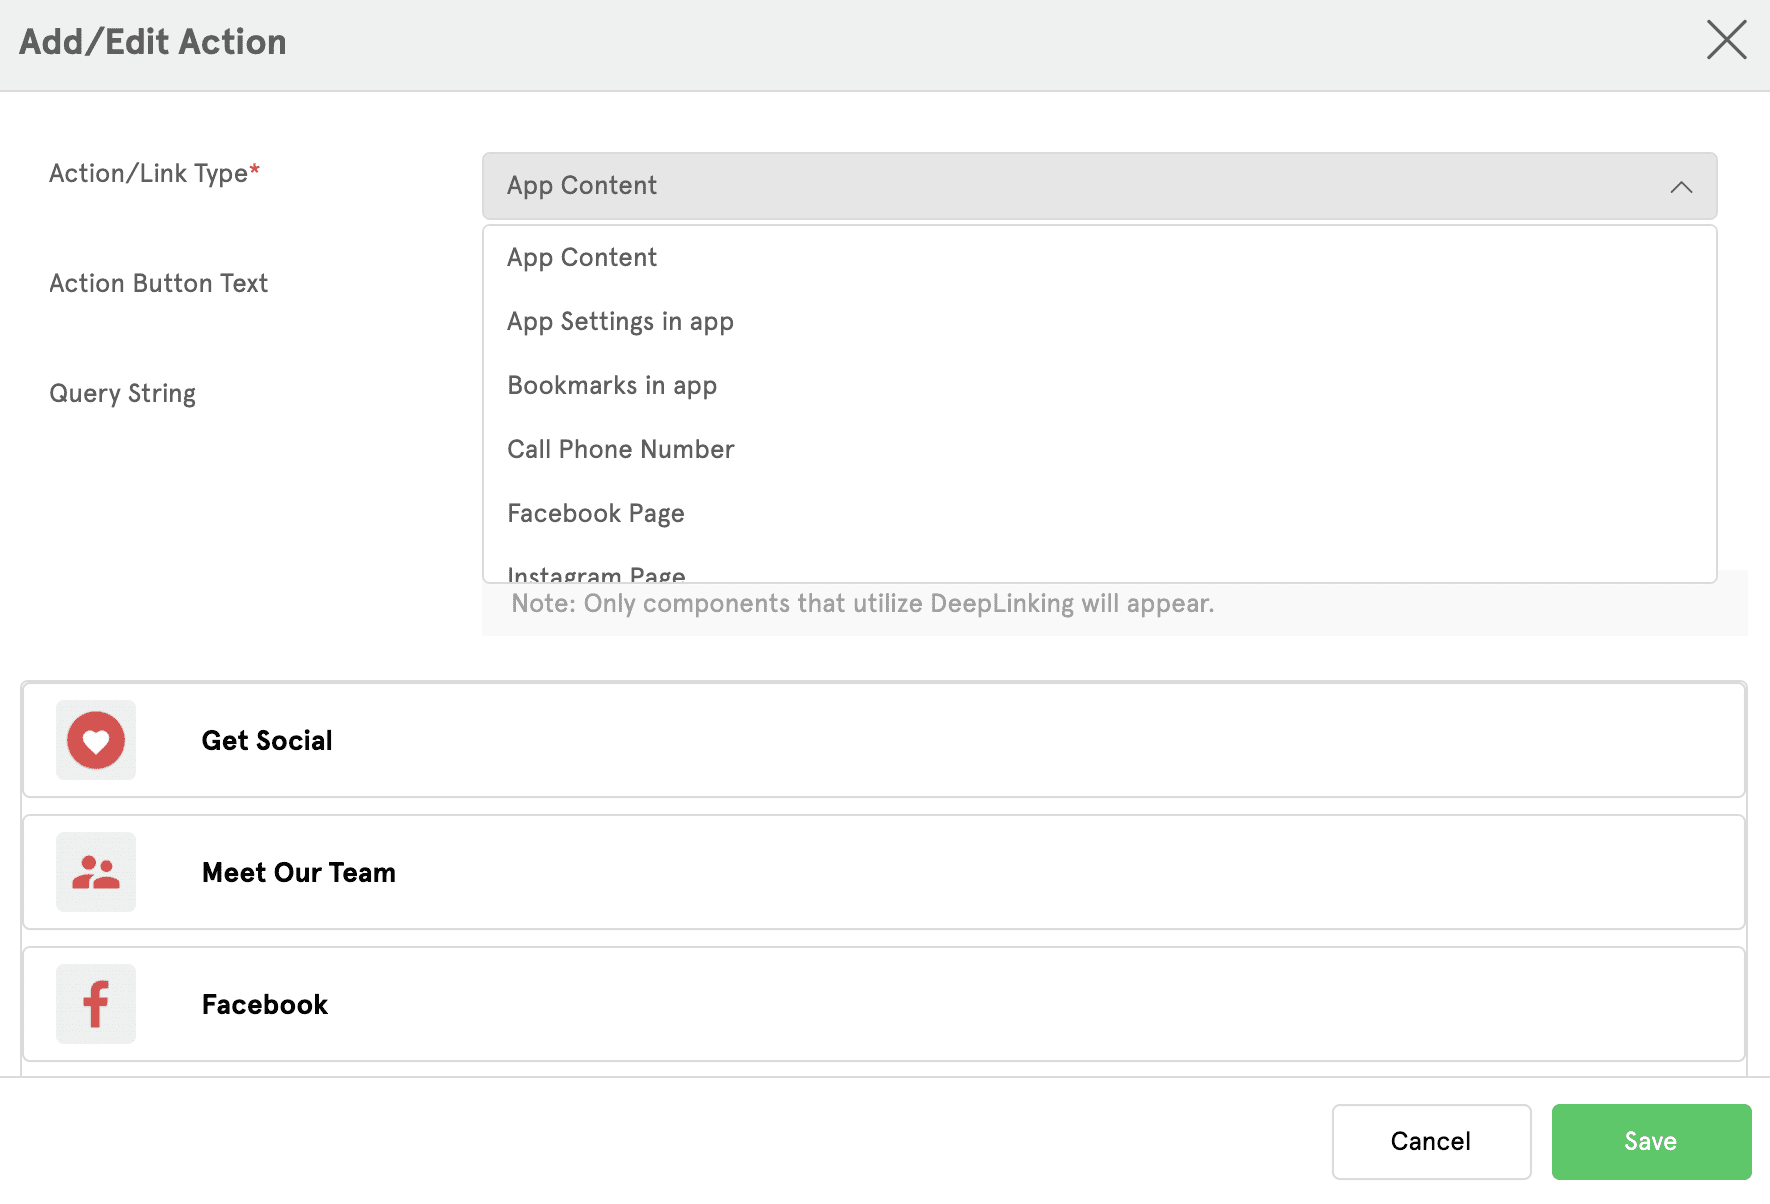The height and width of the screenshot is (1204, 1770).
Task: Click the Action Button Text label
Action: tap(158, 283)
